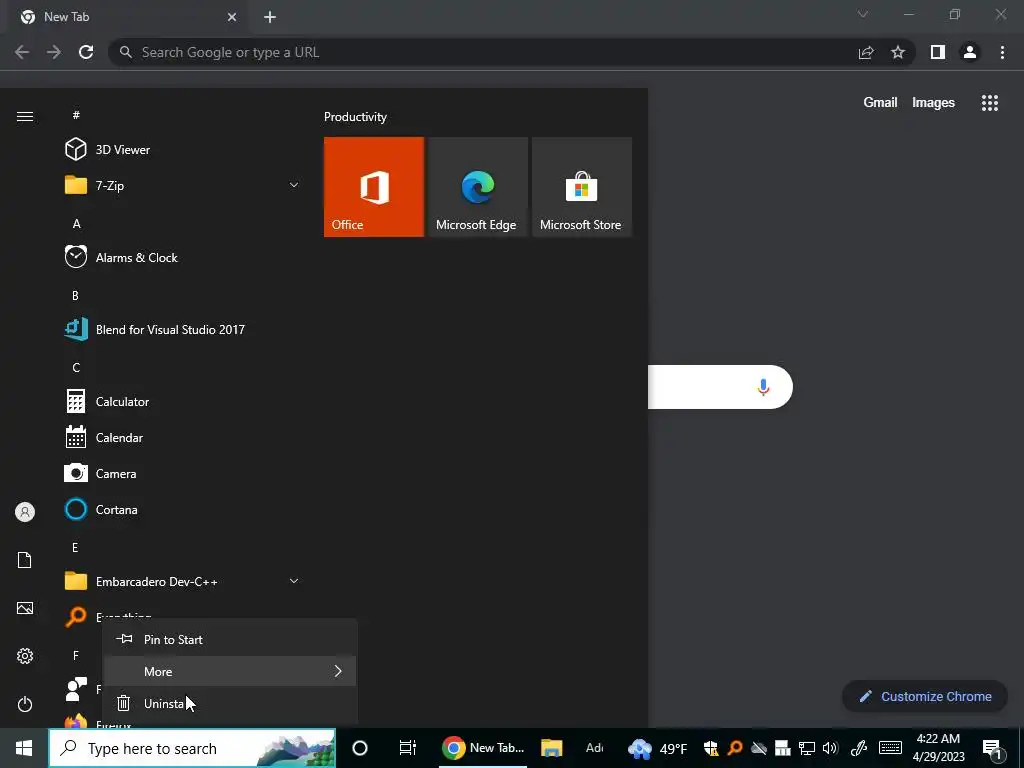
Task: Open network status tray icon
Action: (x=807, y=748)
